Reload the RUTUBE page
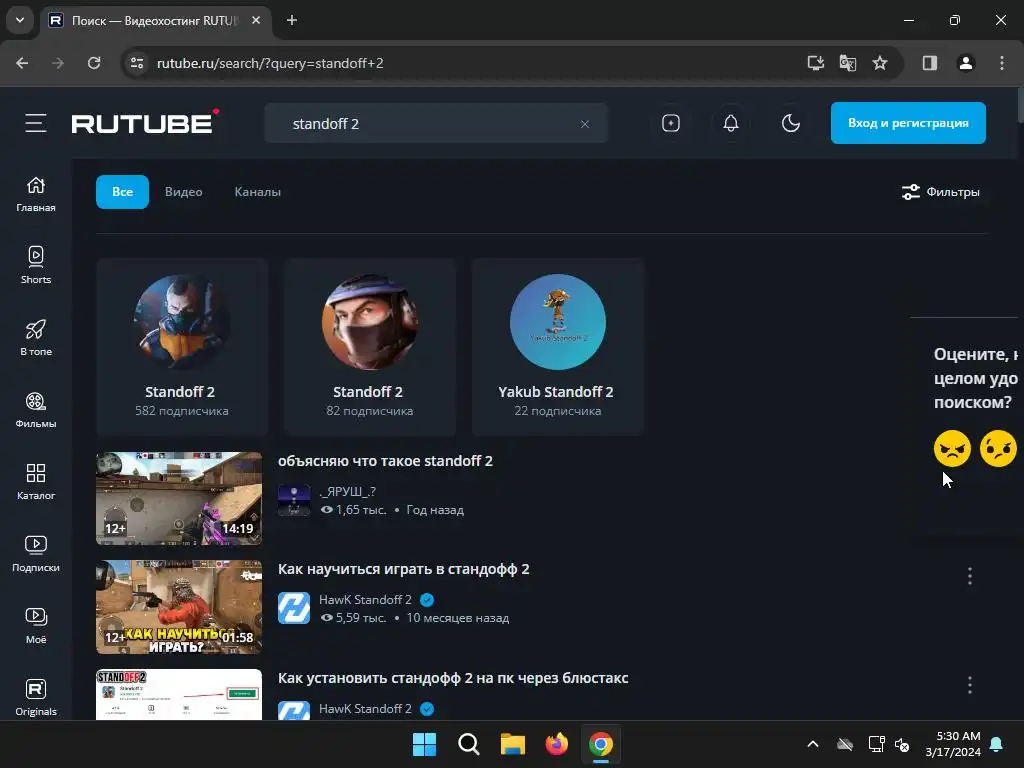This screenshot has width=1024, height=768. point(94,63)
